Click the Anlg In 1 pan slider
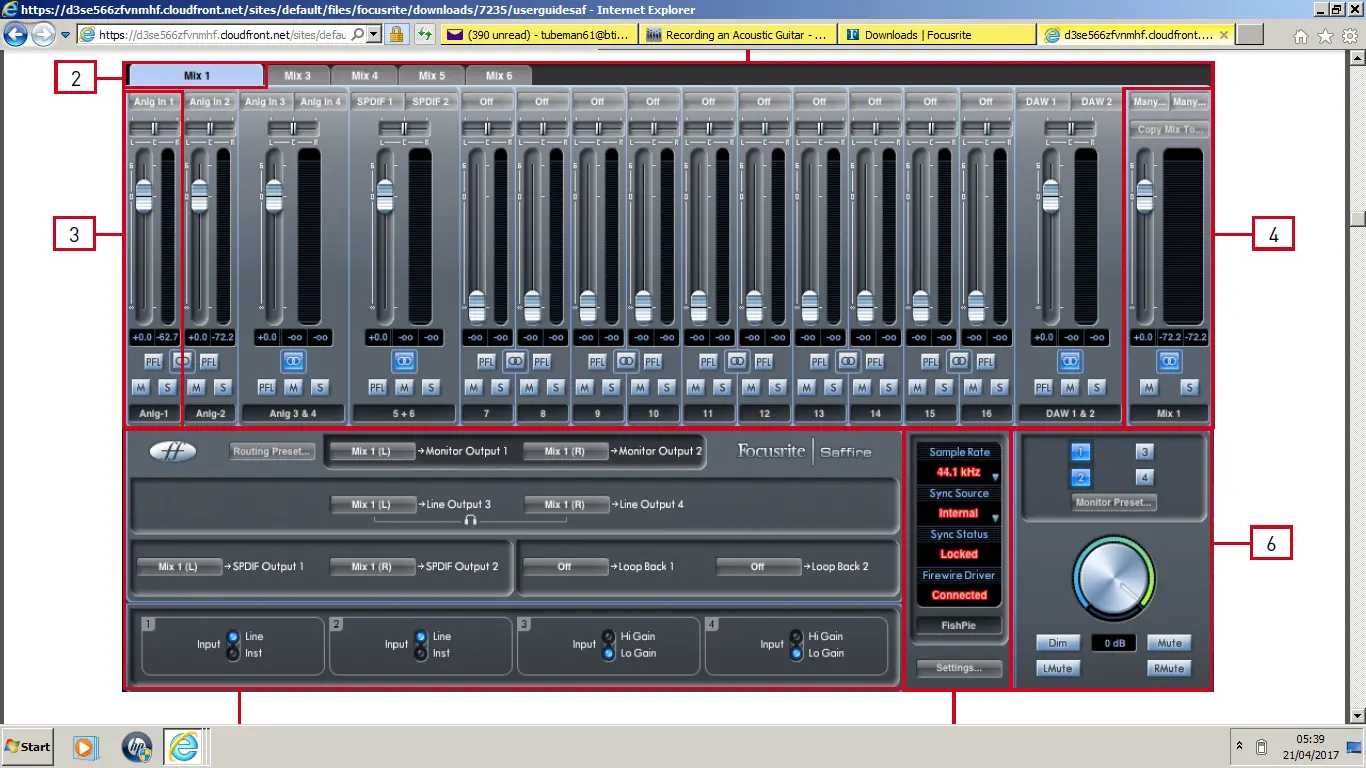 tap(154, 128)
